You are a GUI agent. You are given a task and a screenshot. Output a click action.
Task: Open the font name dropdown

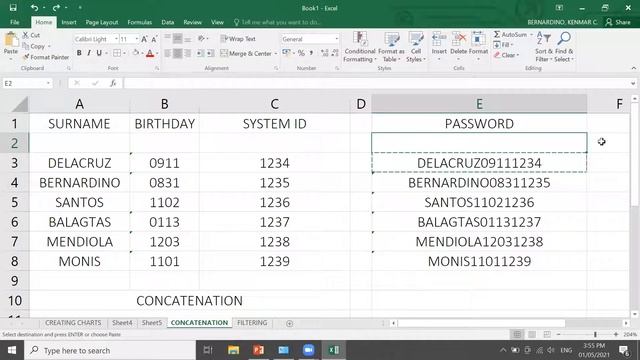[x=116, y=39]
